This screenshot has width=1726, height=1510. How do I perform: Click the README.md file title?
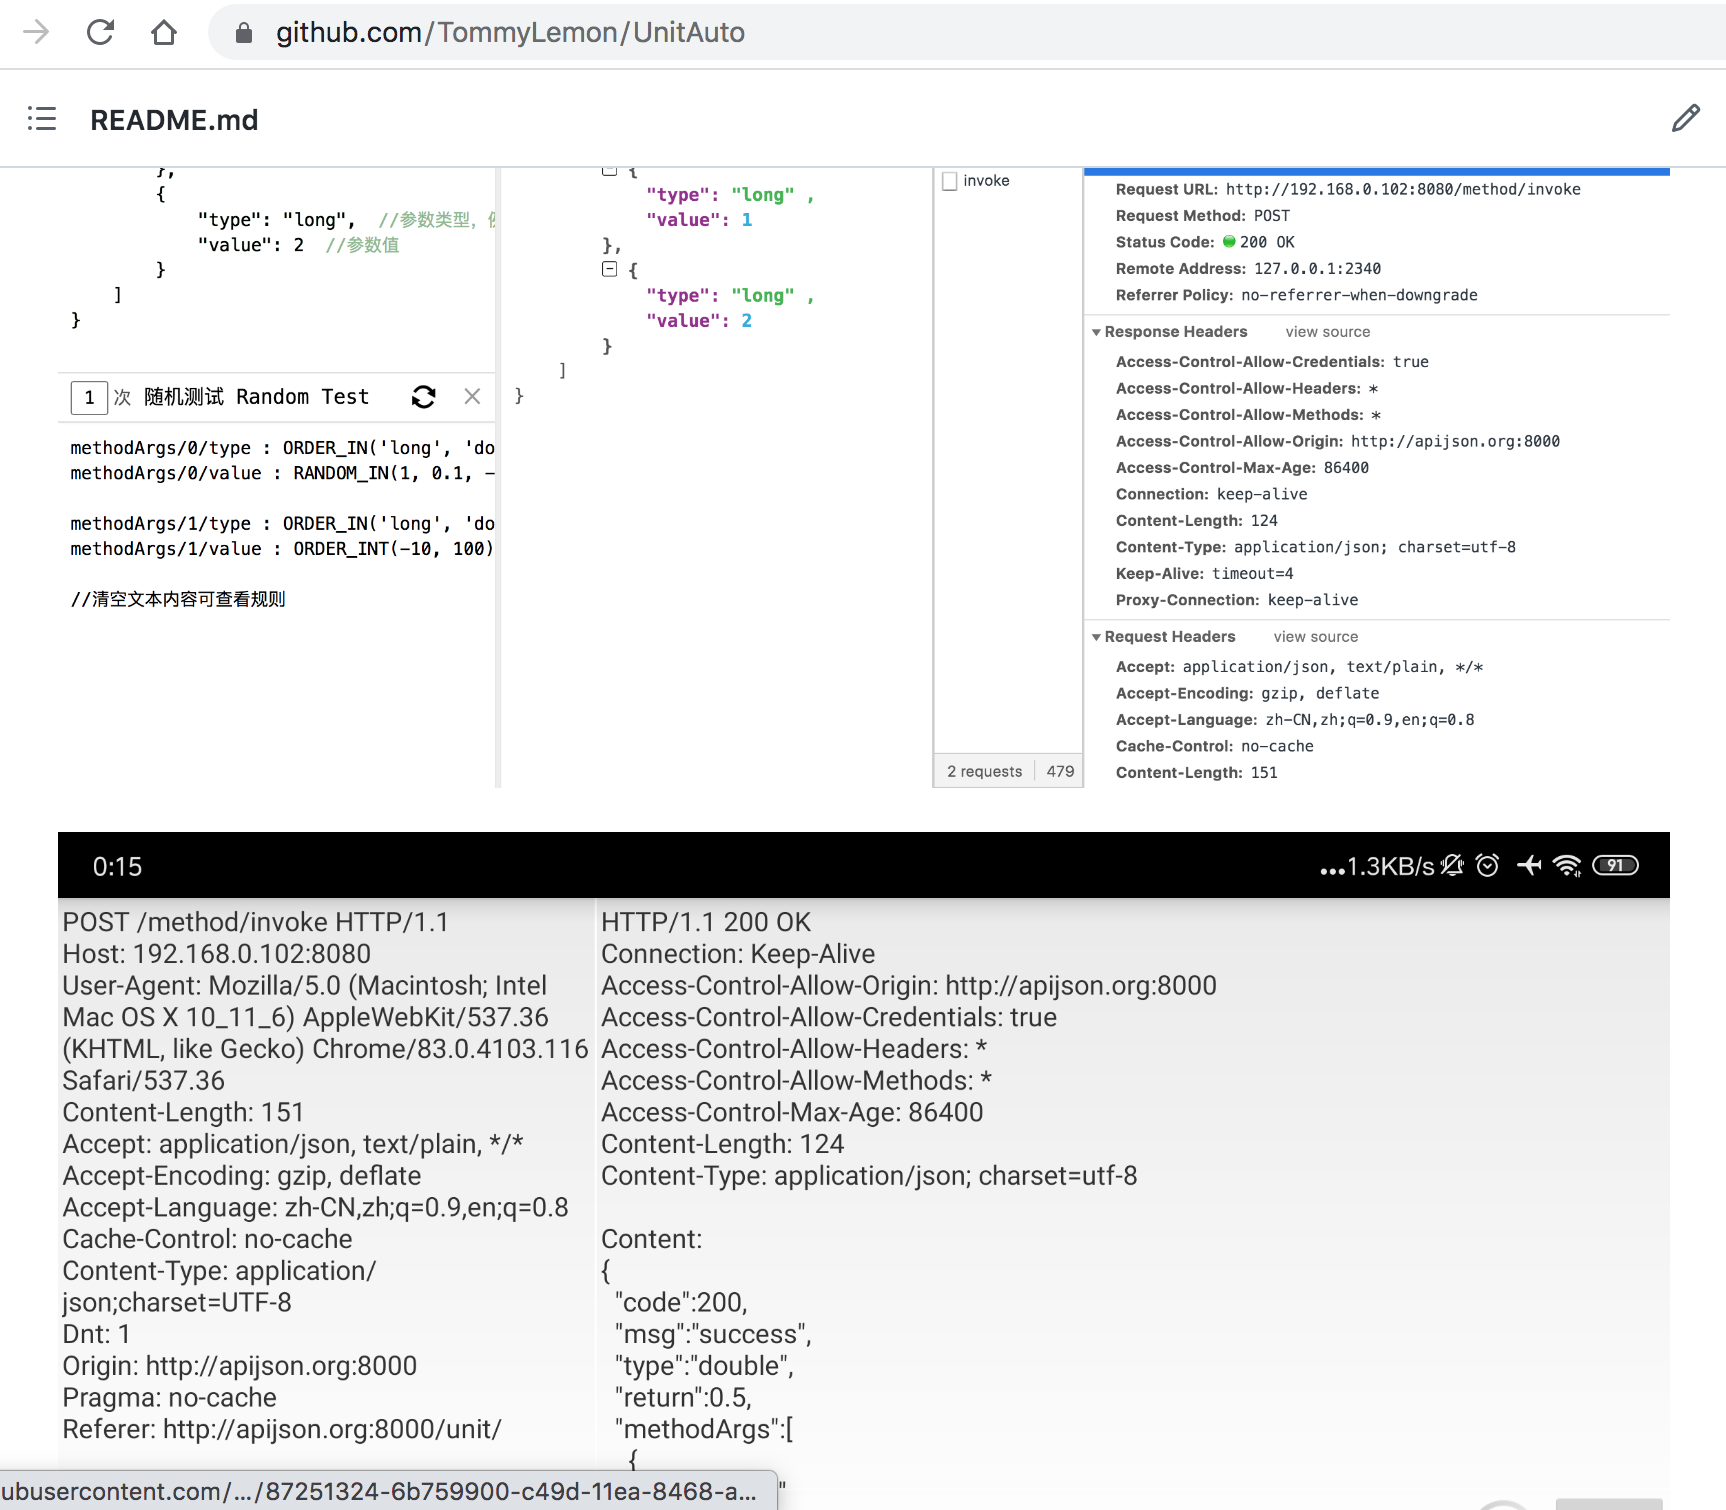point(174,120)
